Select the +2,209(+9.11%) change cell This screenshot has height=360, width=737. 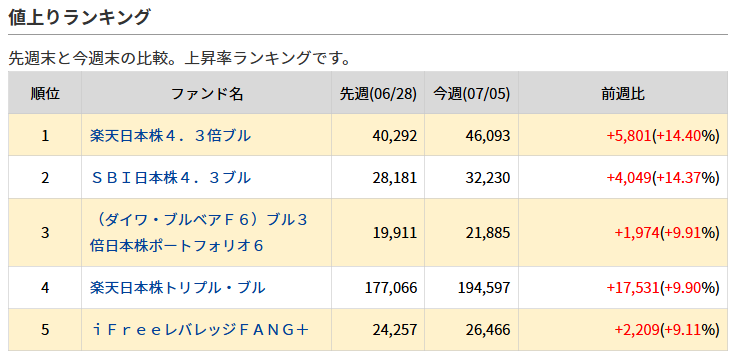[623, 329]
